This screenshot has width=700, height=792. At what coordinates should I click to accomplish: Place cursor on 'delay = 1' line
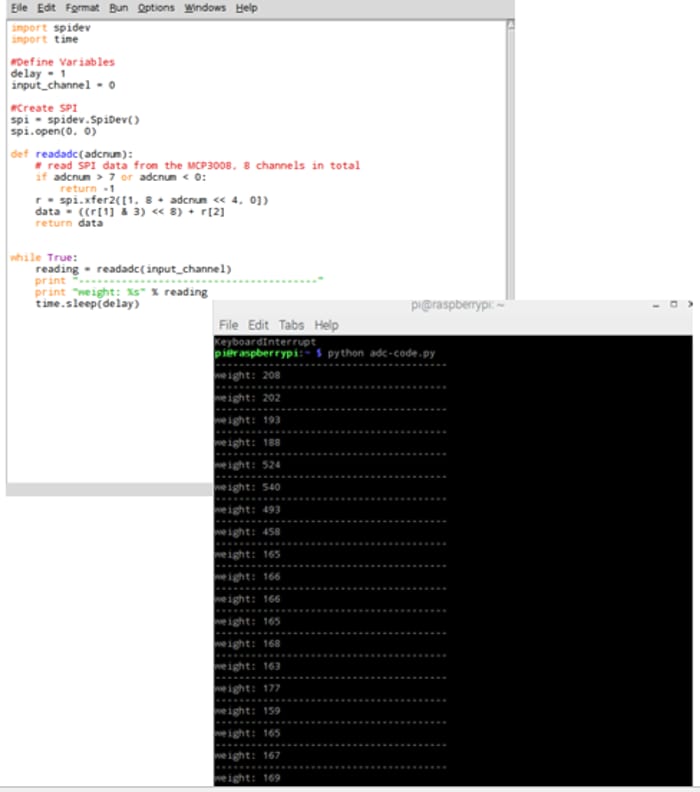pos(38,73)
